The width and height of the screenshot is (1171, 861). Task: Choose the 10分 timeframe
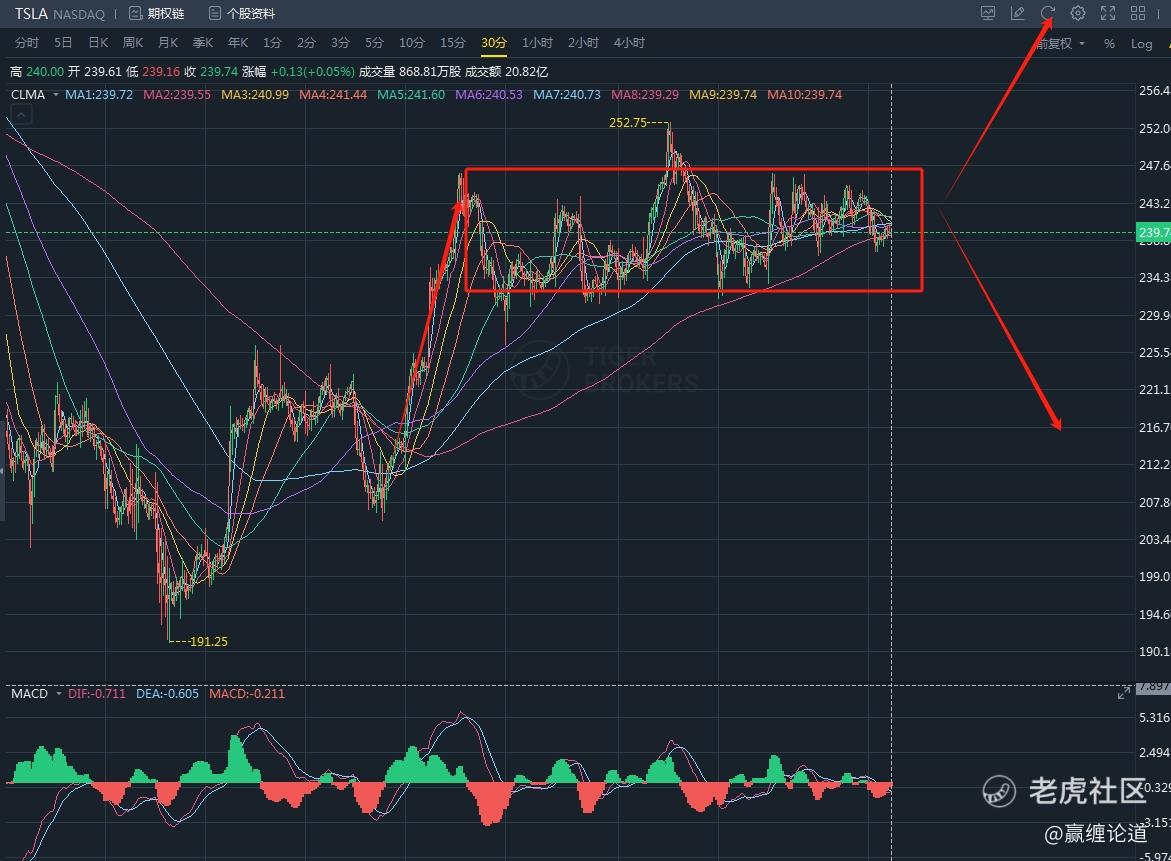(411, 43)
